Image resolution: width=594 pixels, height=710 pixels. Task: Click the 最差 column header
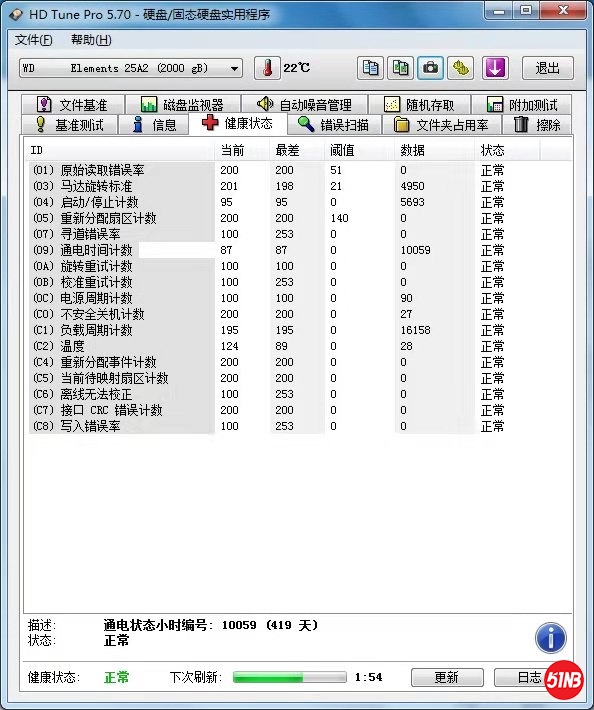[x=297, y=150]
